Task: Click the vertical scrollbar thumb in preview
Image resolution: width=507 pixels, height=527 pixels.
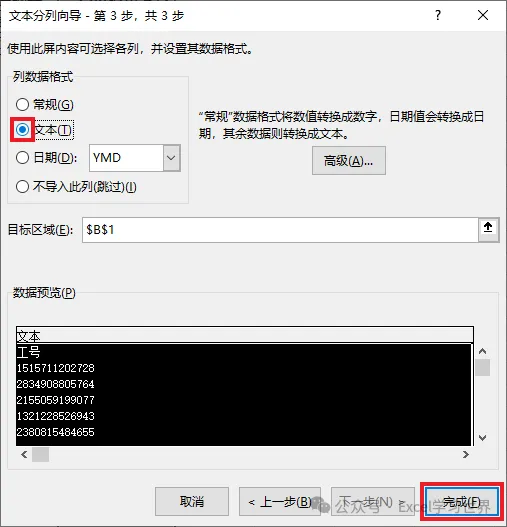Action: point(482,368)
